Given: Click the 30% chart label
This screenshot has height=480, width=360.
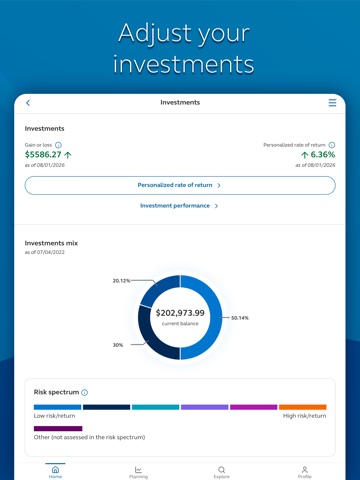Looking at the screenshot, I should pyautogui.click(x=118, y=345).
